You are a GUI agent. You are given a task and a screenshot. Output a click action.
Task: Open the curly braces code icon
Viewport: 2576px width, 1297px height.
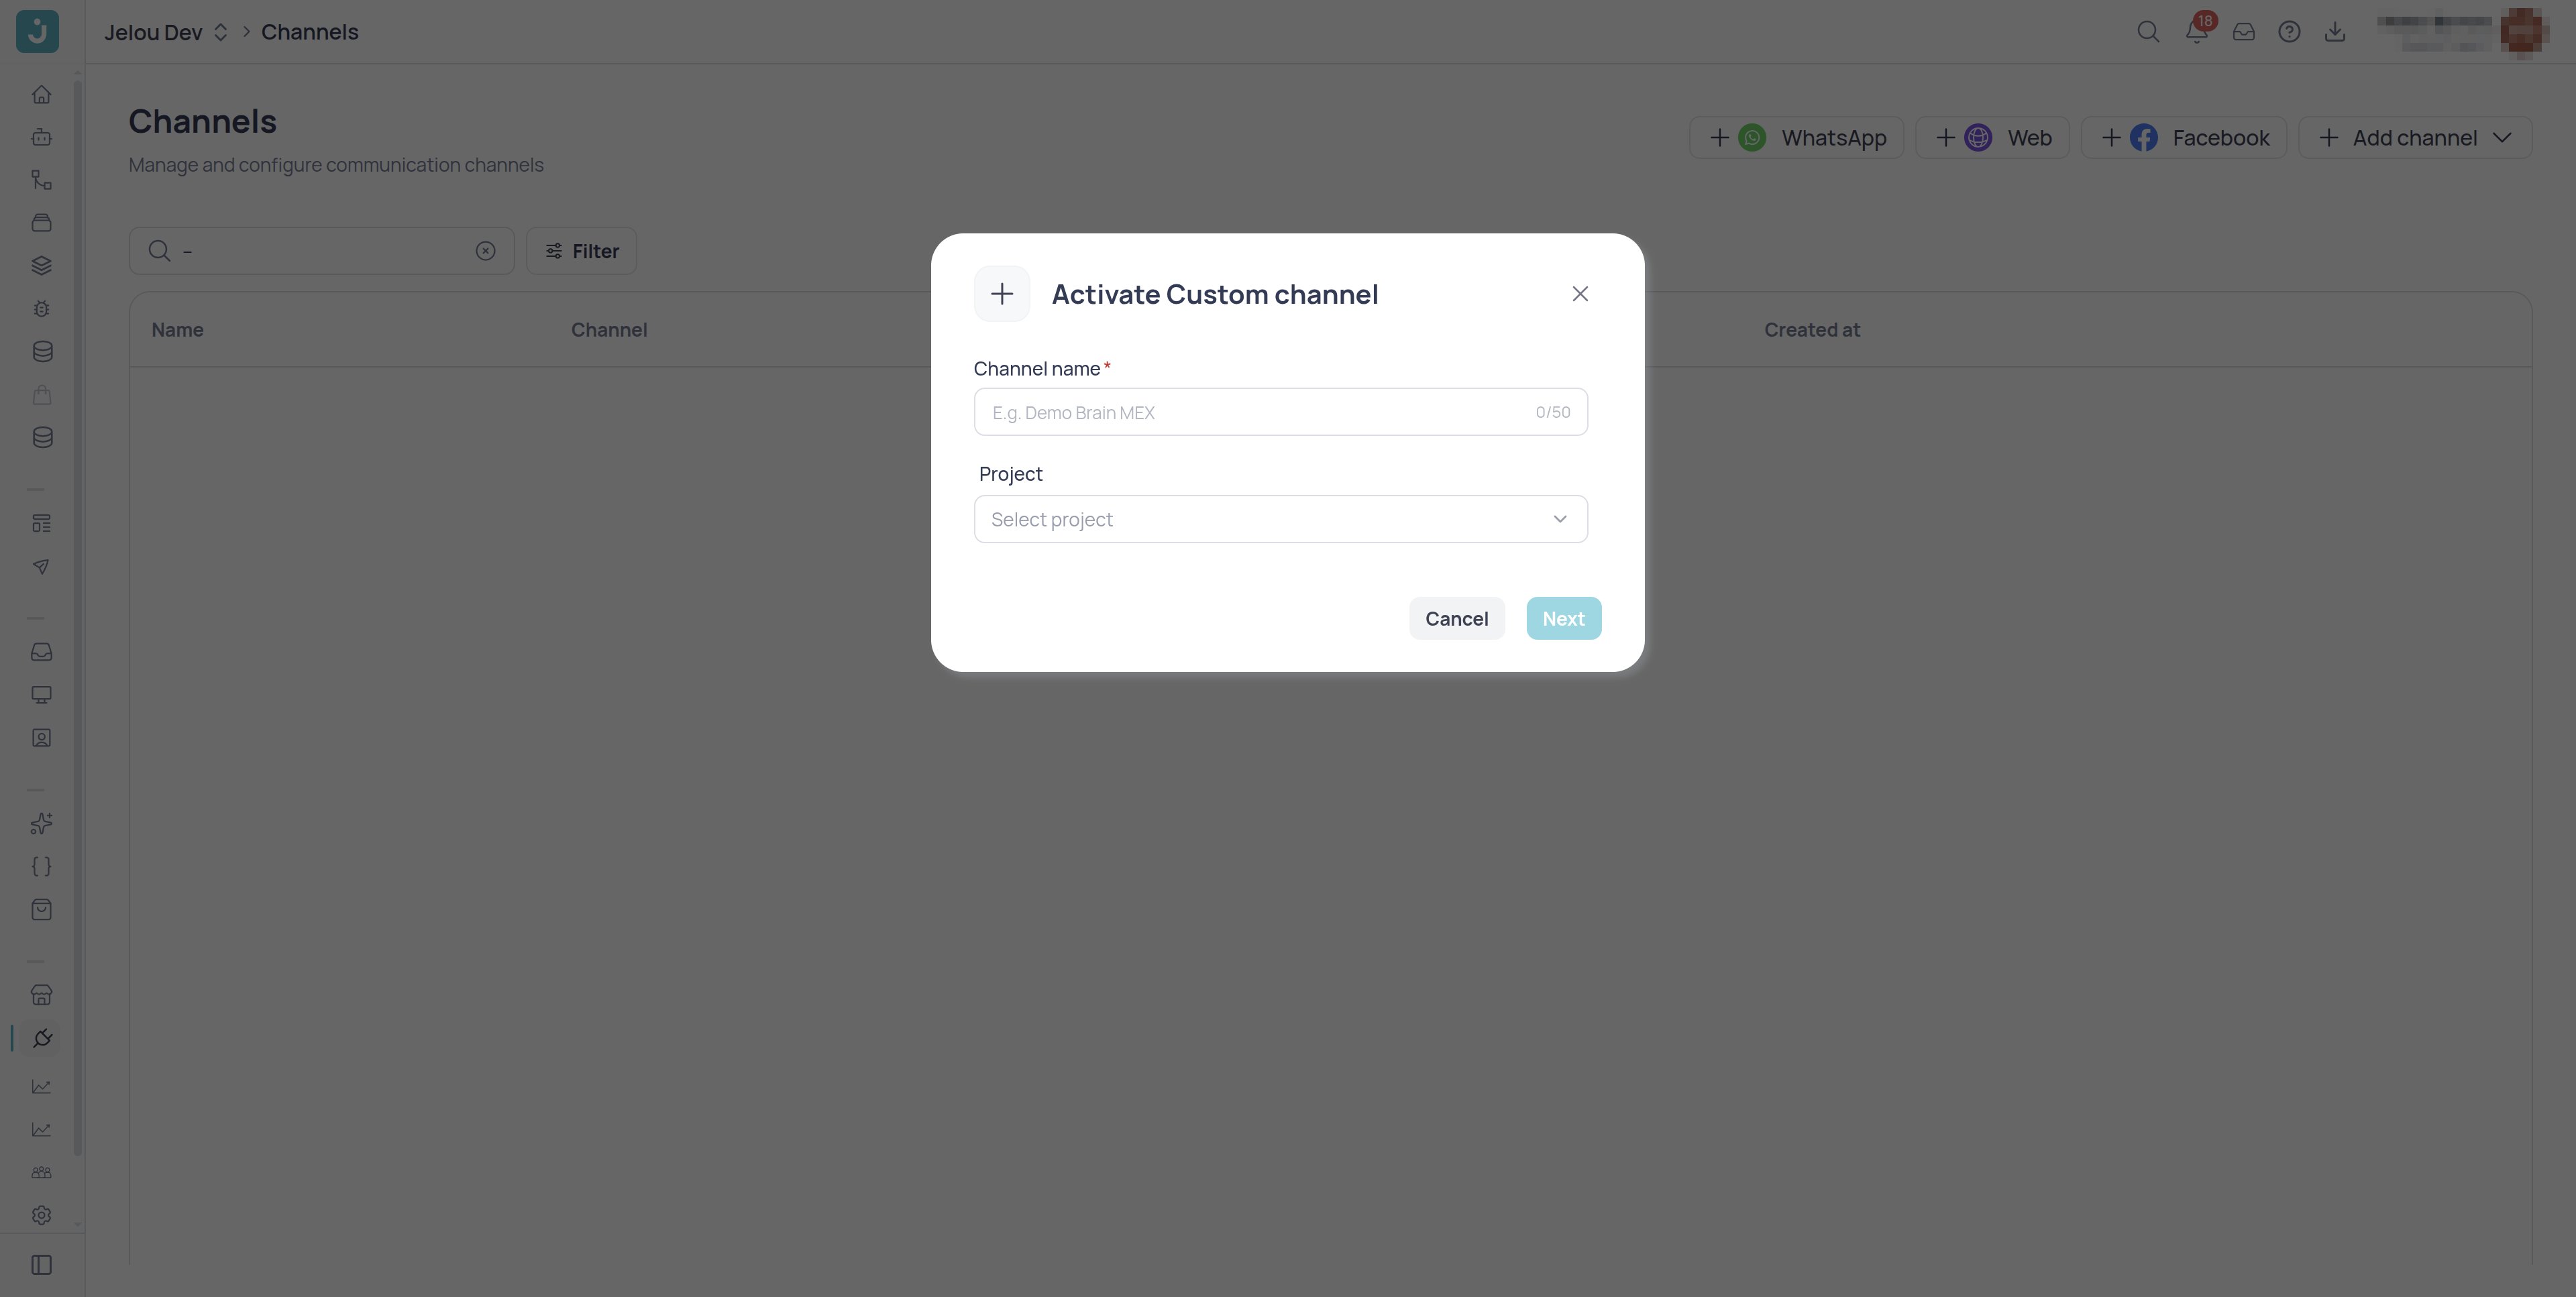coord(41,867)
